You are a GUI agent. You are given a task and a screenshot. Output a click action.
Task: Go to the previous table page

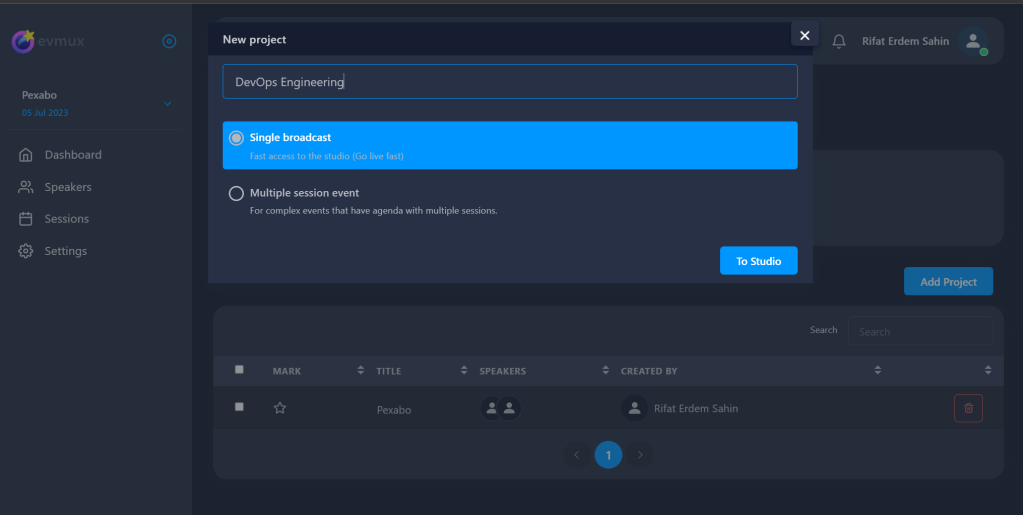pos(577,455)
